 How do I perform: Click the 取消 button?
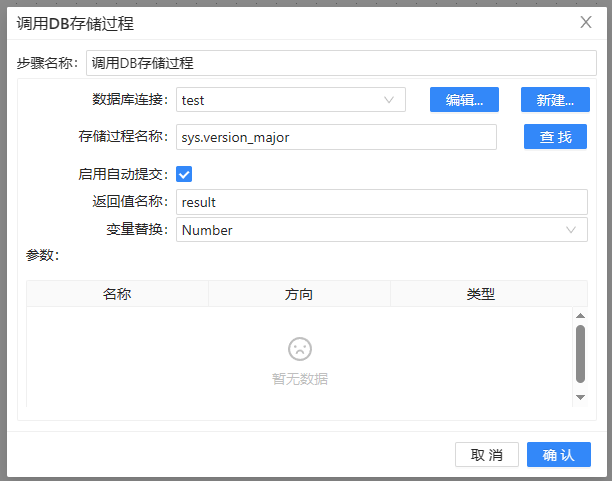(x=487, y=455)
